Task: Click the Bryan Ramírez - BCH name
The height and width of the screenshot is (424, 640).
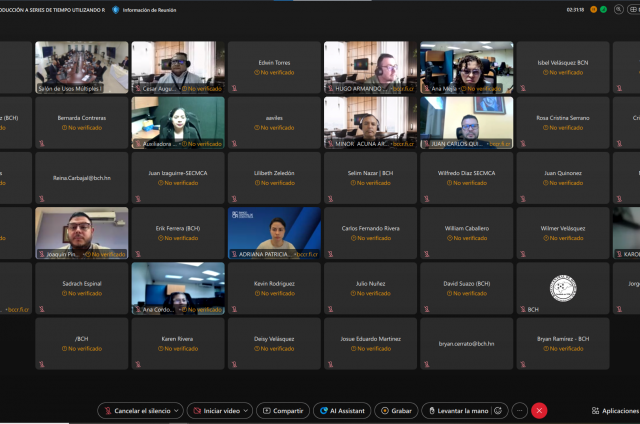Action: coord(563,339)
